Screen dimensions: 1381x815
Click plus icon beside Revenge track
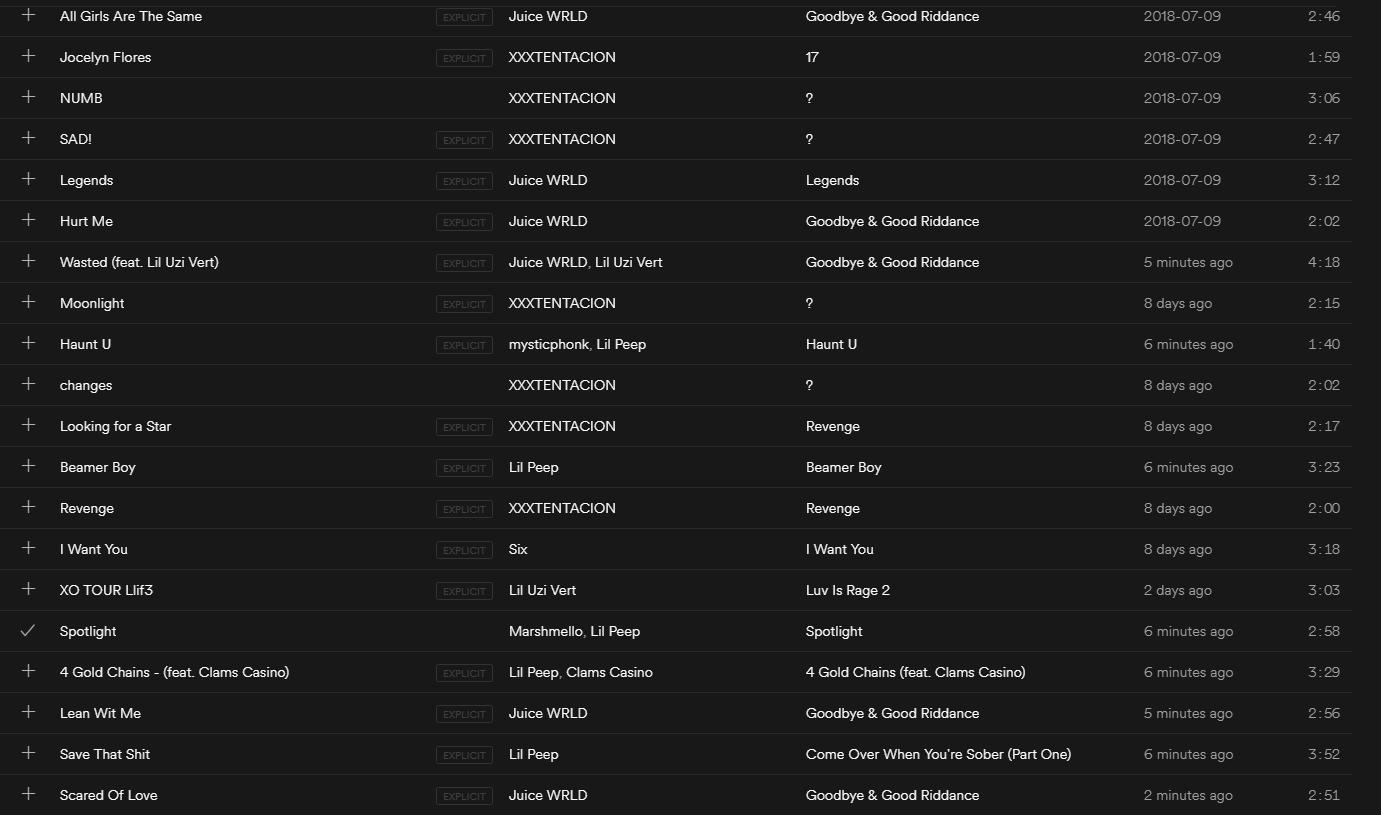(x=28, y=507)
